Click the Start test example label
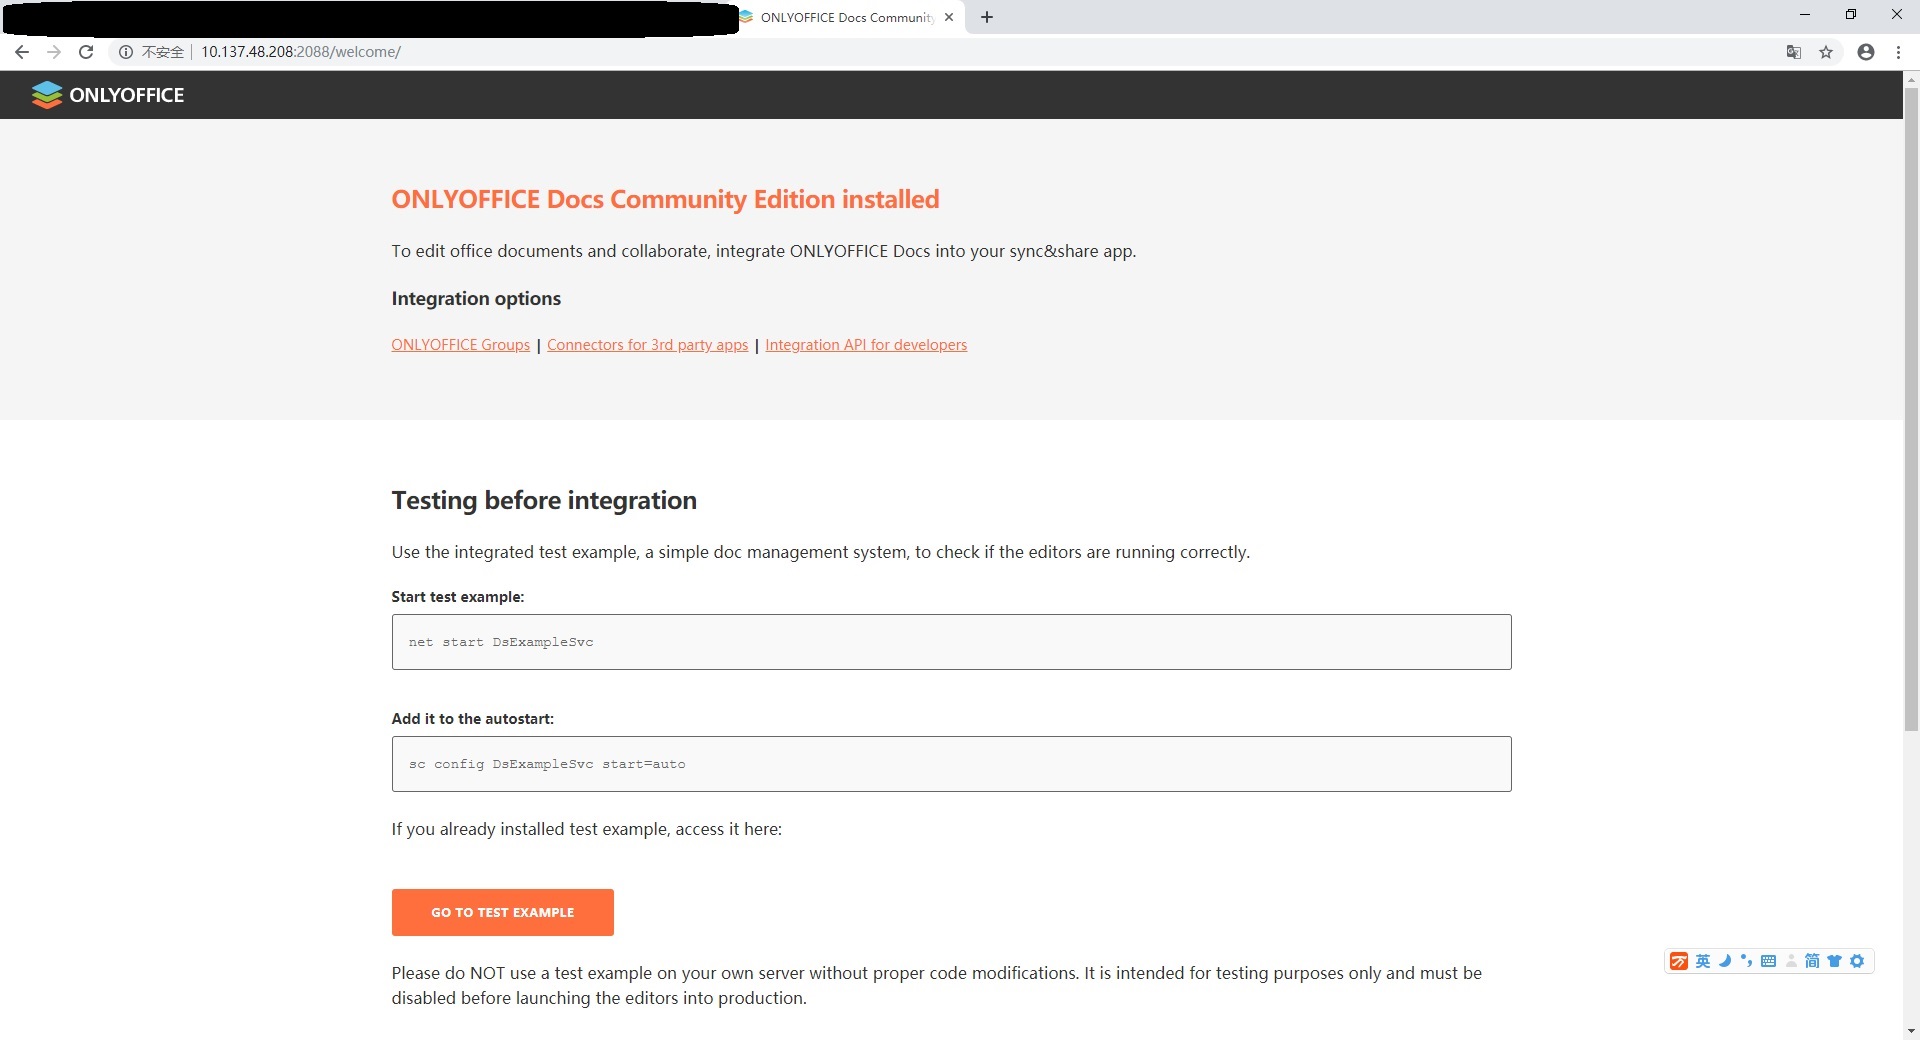The height and width of the screenshot is (1040, 1920). 458,597
